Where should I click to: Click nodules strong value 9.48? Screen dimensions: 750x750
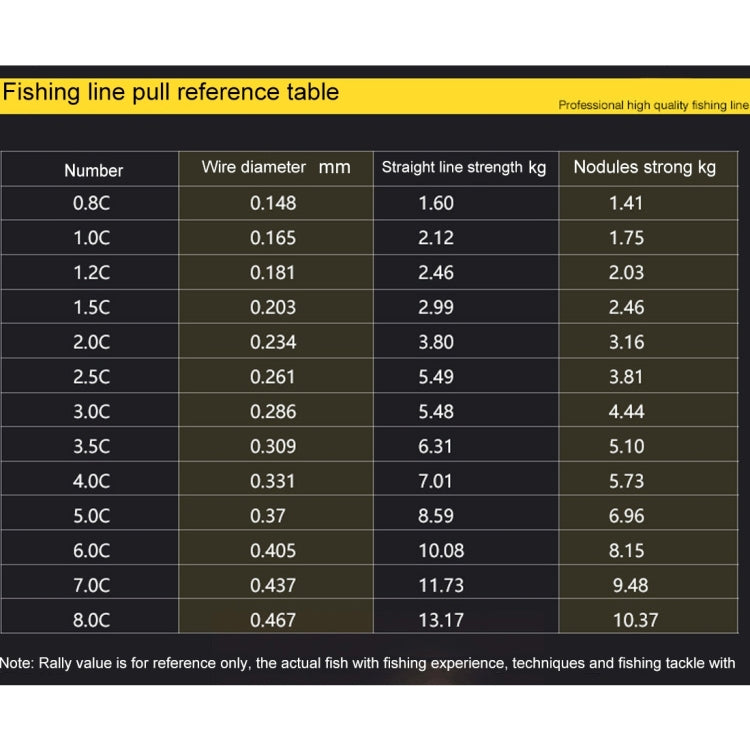point(630,585)
